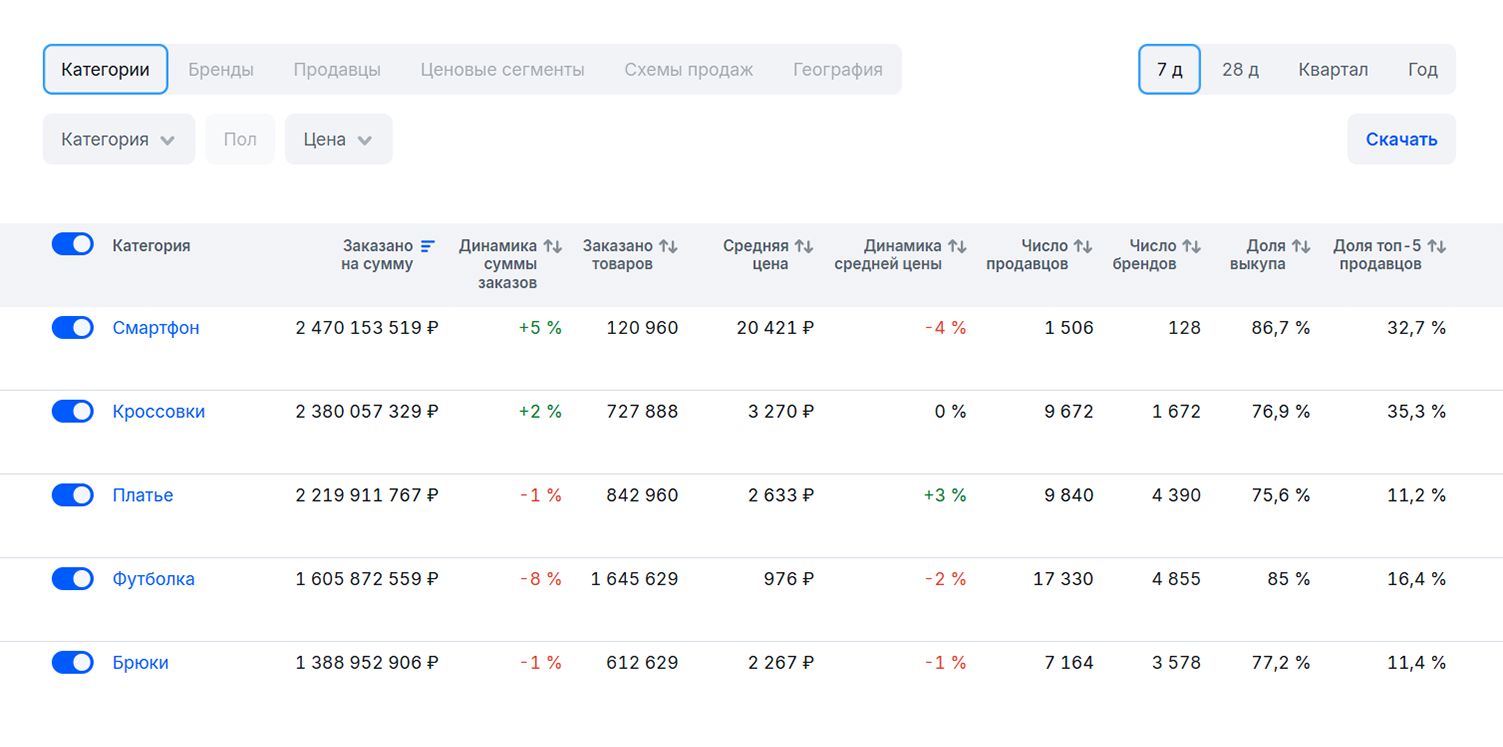Screen dimensions: 1503x747
Task: Click the Скачать button
Action: [1402, 139]
